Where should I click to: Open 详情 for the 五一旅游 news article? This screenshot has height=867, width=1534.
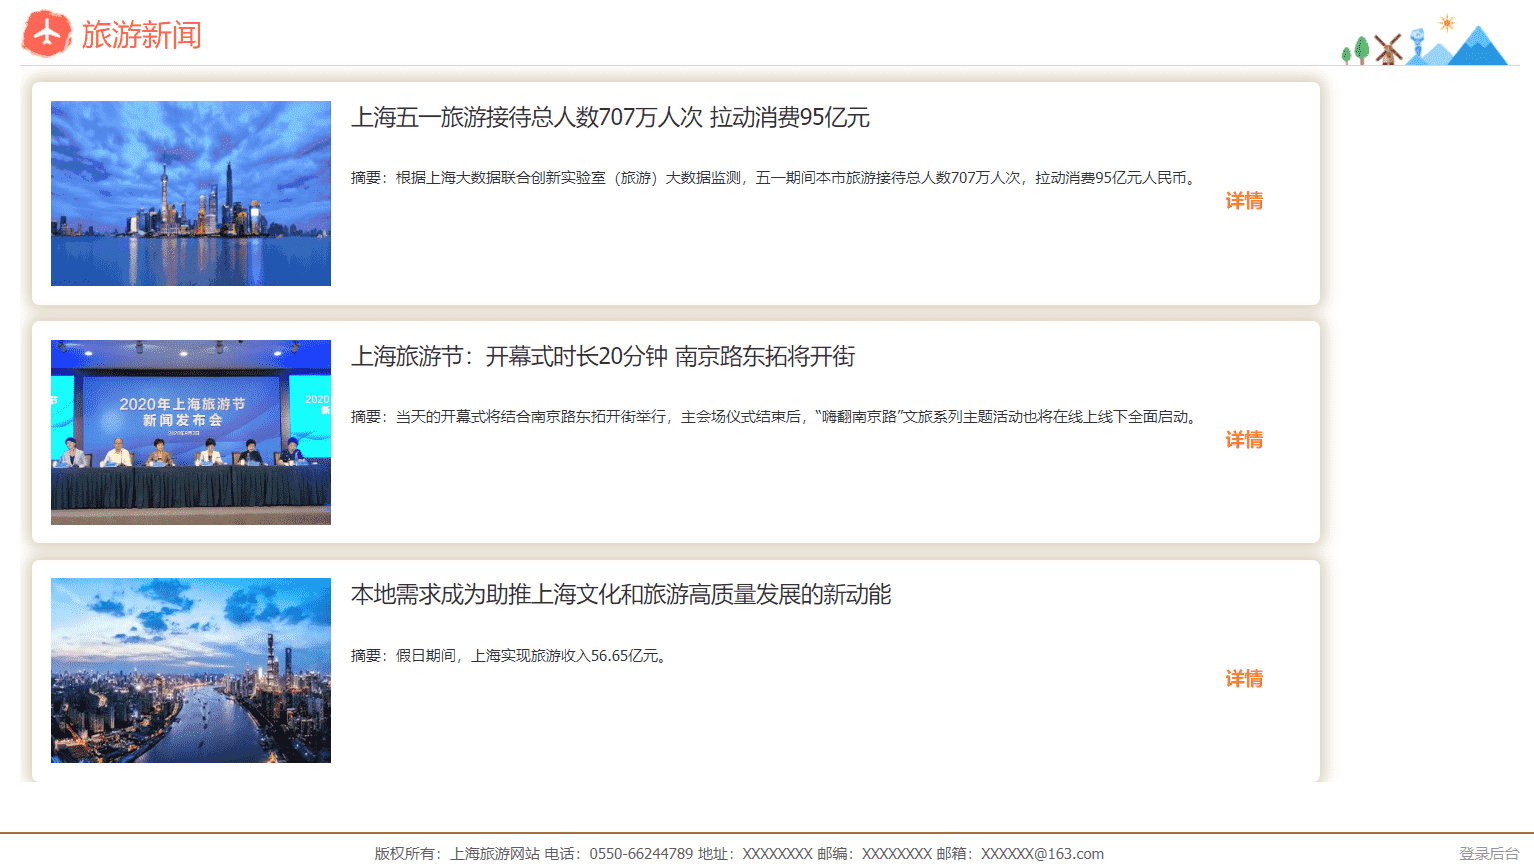(1243, 200)
